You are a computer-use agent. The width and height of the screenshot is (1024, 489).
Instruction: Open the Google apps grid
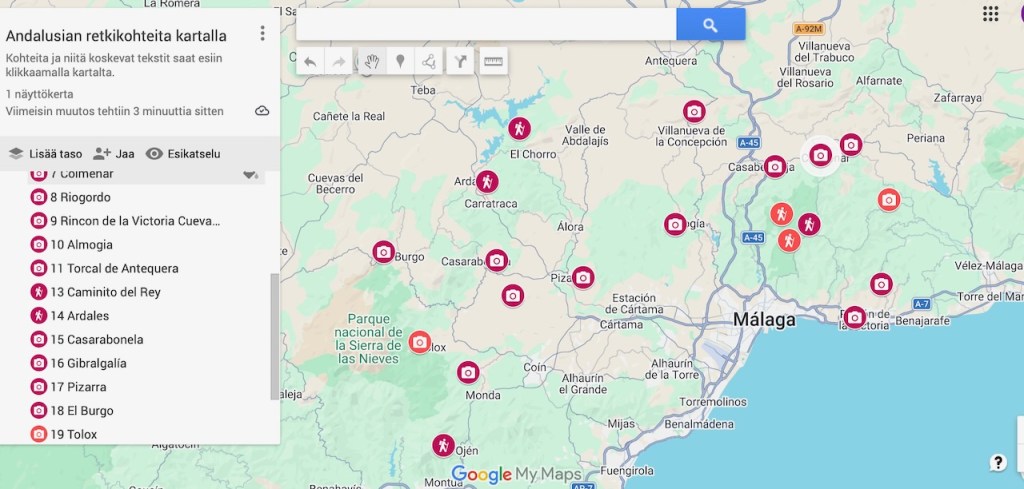coord(990,13)
